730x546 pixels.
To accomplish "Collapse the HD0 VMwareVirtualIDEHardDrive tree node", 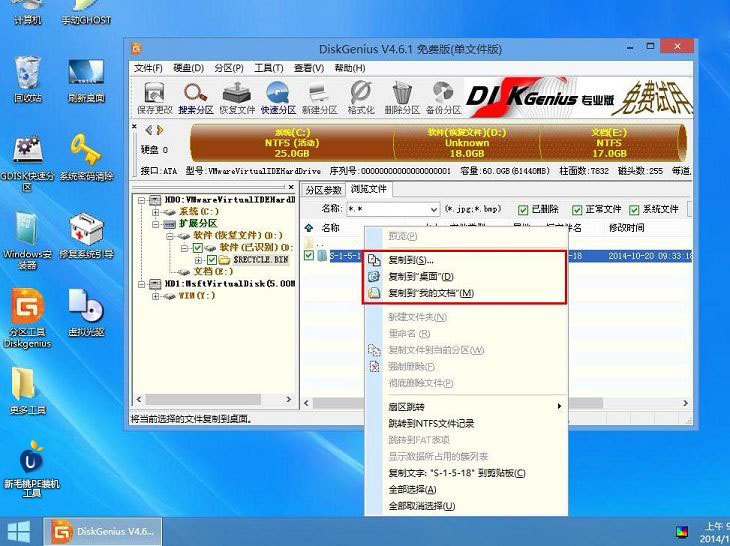I will [x=141, y=200].
